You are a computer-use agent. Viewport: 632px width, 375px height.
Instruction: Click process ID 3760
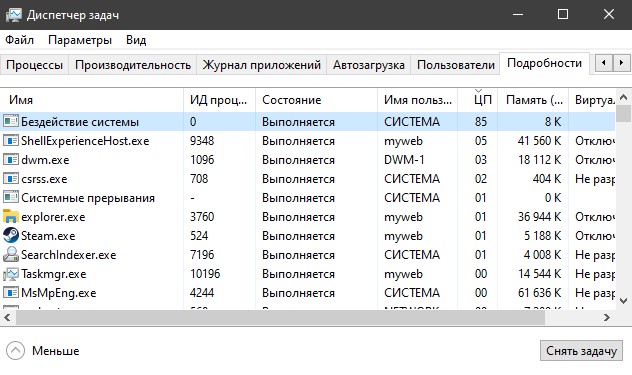202,217
